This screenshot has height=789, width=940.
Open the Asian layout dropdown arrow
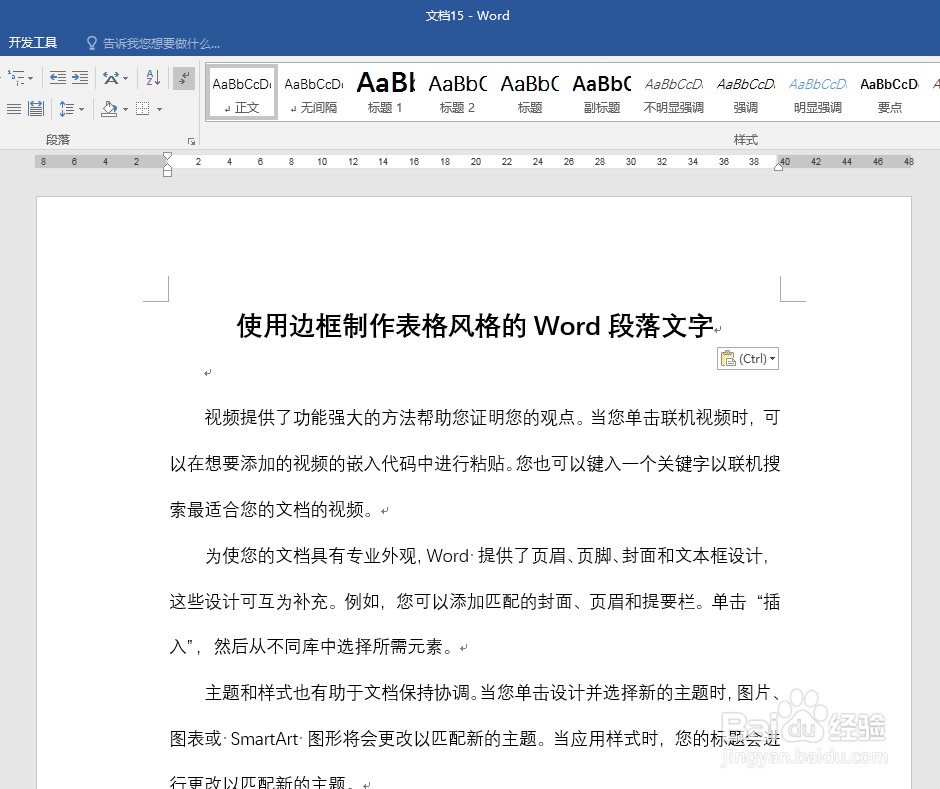125,79
